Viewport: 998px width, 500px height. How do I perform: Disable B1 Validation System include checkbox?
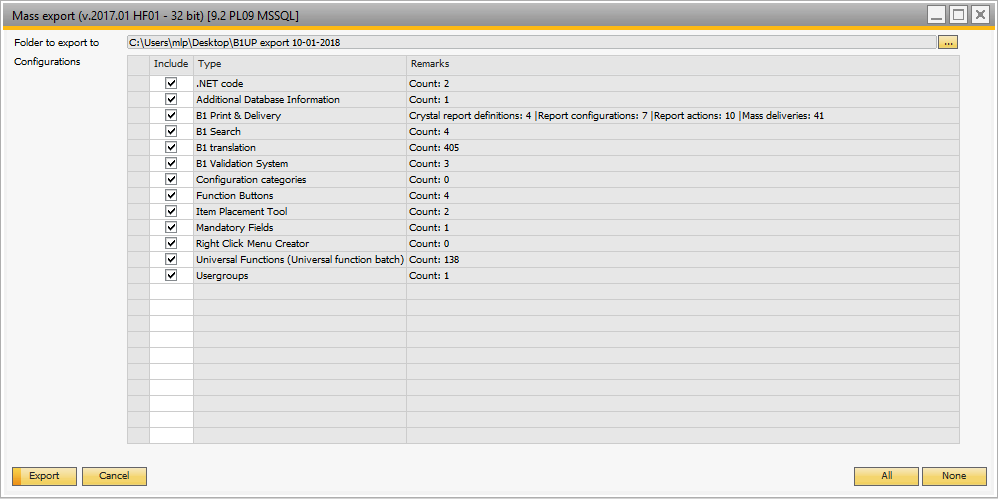pos(171,163)
